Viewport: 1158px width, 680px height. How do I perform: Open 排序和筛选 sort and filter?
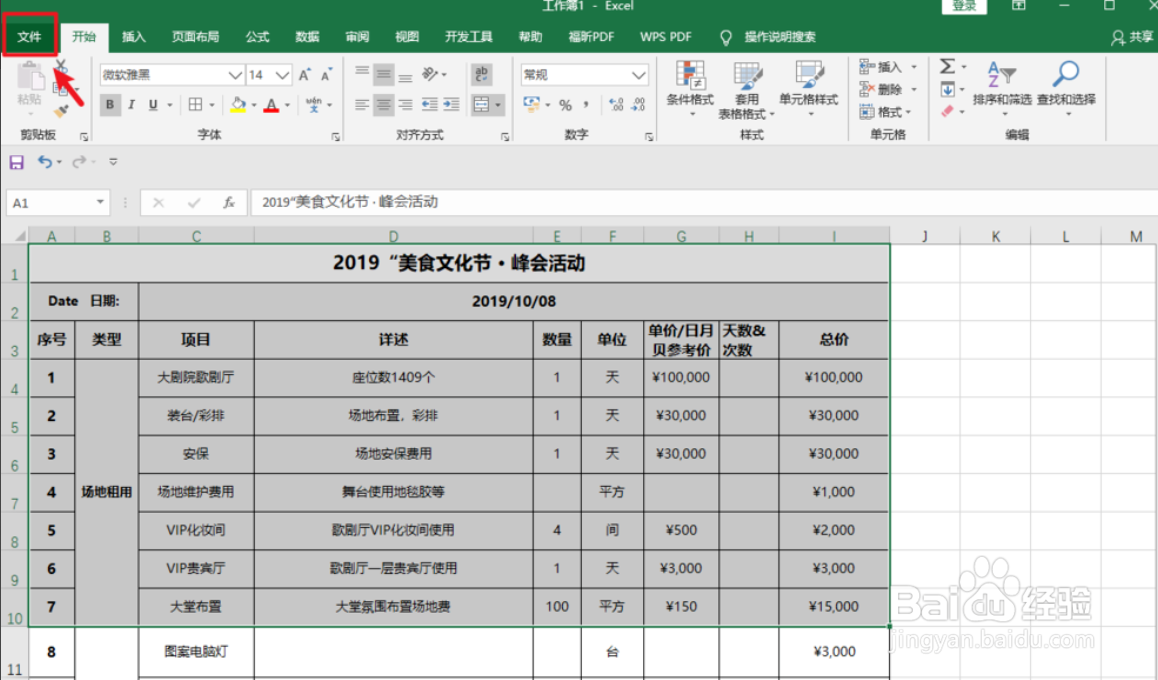click(x=1002, y=87)
